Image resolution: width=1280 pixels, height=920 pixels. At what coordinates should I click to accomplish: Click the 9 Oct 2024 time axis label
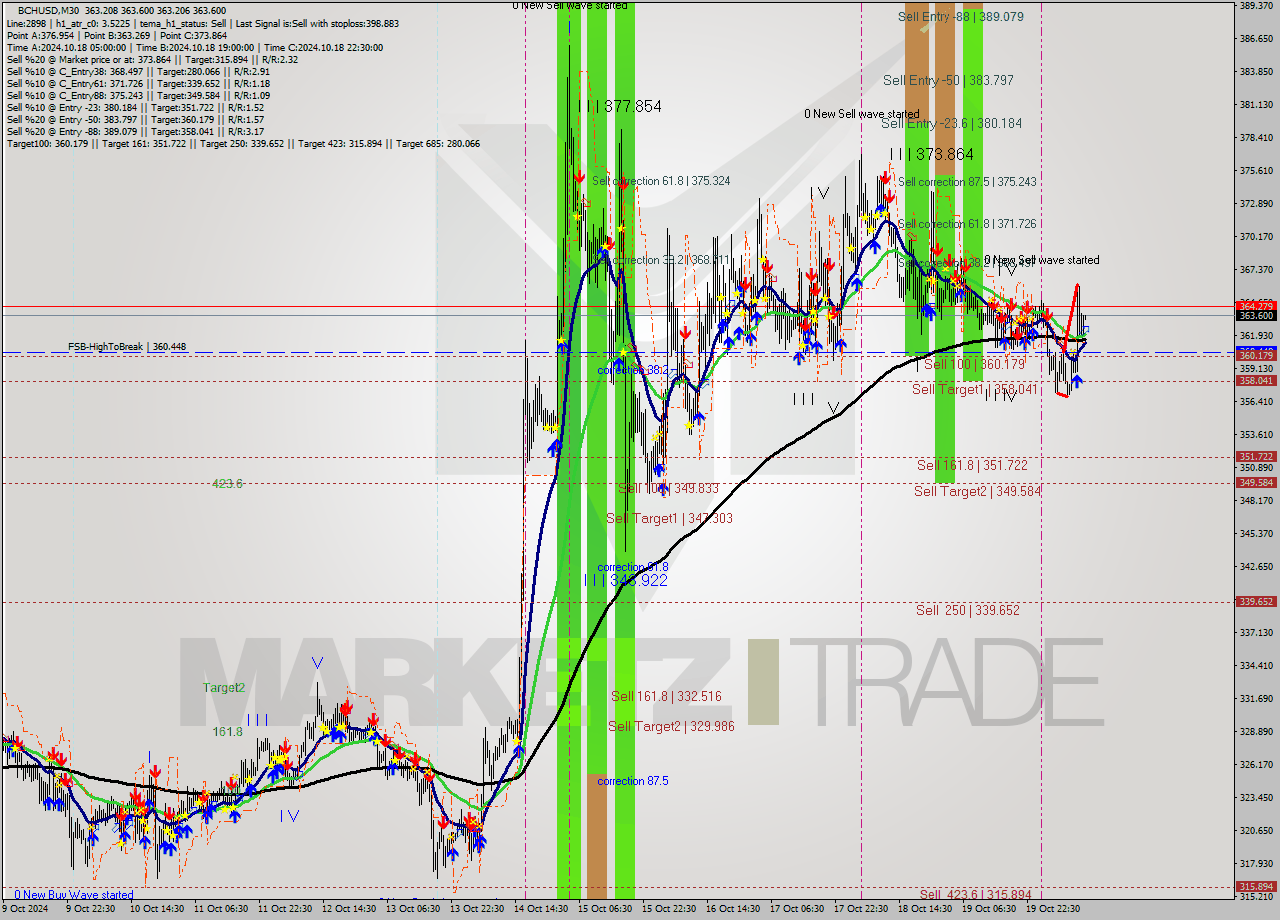(x=27, y=909)
